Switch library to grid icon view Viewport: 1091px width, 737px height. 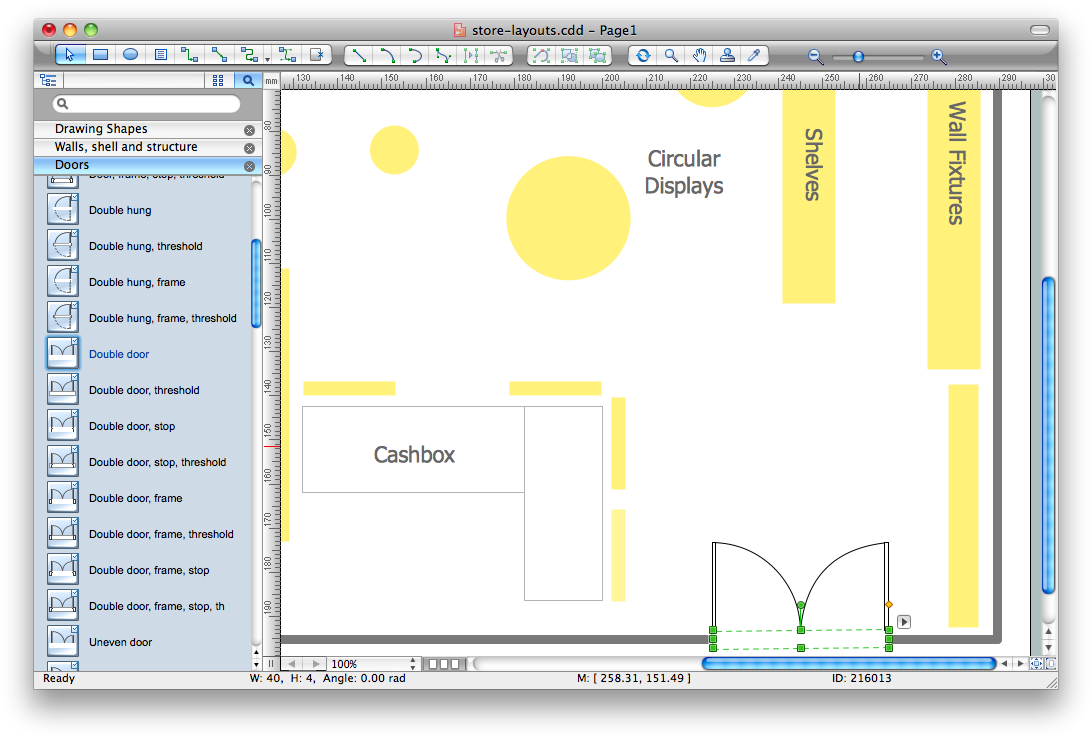point(218,81)
